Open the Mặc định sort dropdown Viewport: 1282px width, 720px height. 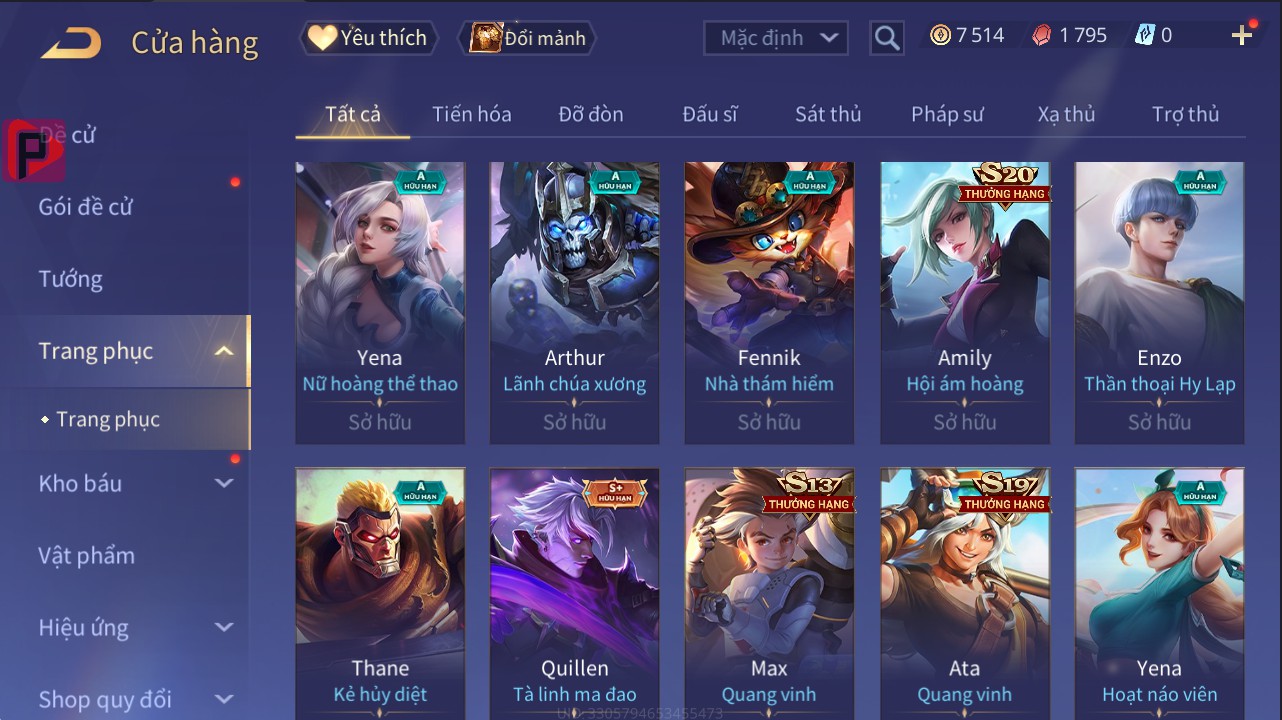pos(776,38)
